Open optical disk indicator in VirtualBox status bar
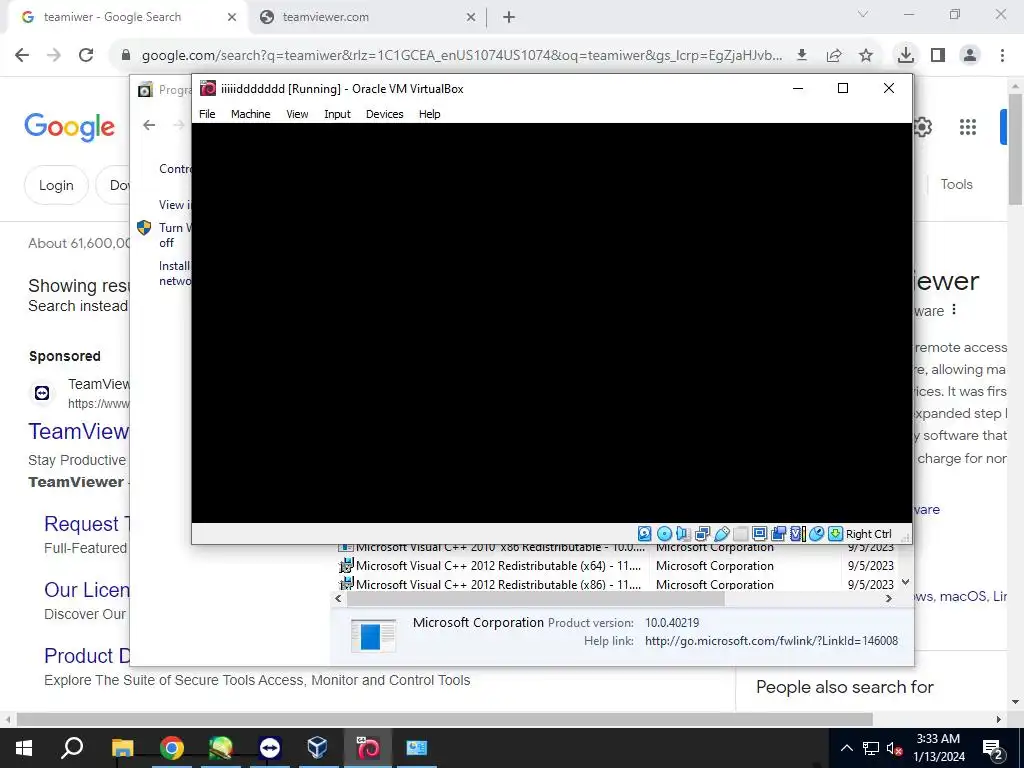Screen dimensions: 1024x768 tap(664, 534)
